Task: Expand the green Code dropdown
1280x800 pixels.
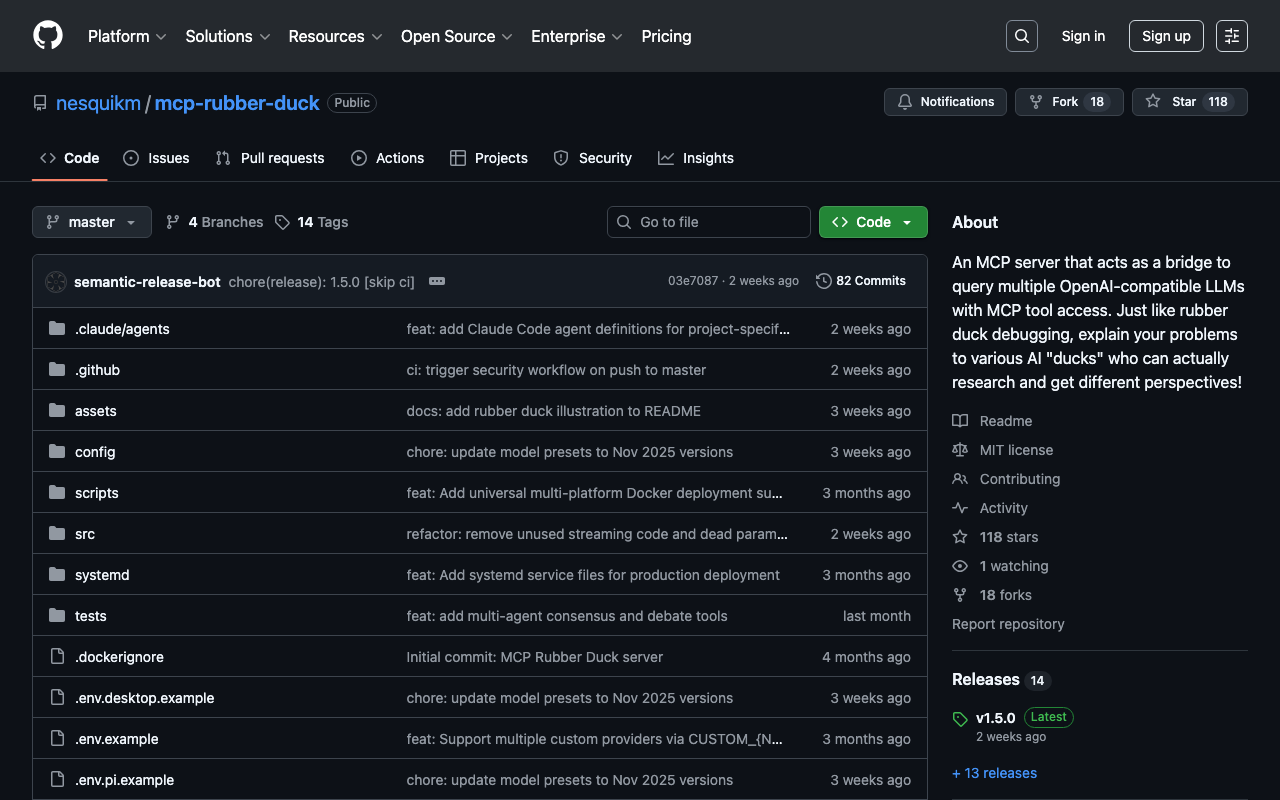Action: 873,222
